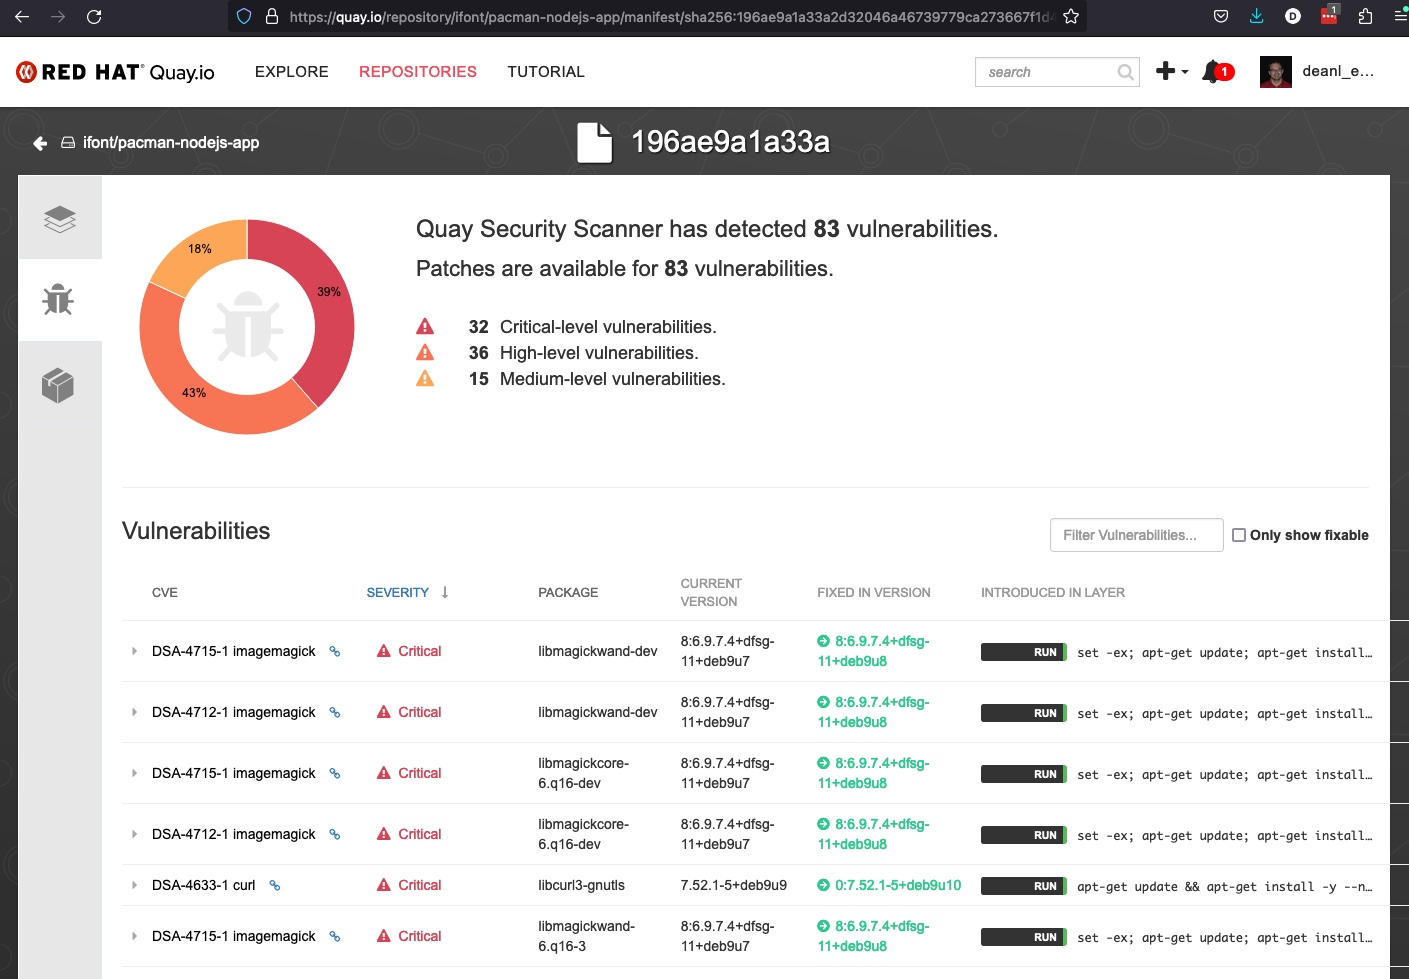Click the libcurl3-gnutls package cell
The height and width of the screenshot is (979, 1409).
tap(581, 885)
